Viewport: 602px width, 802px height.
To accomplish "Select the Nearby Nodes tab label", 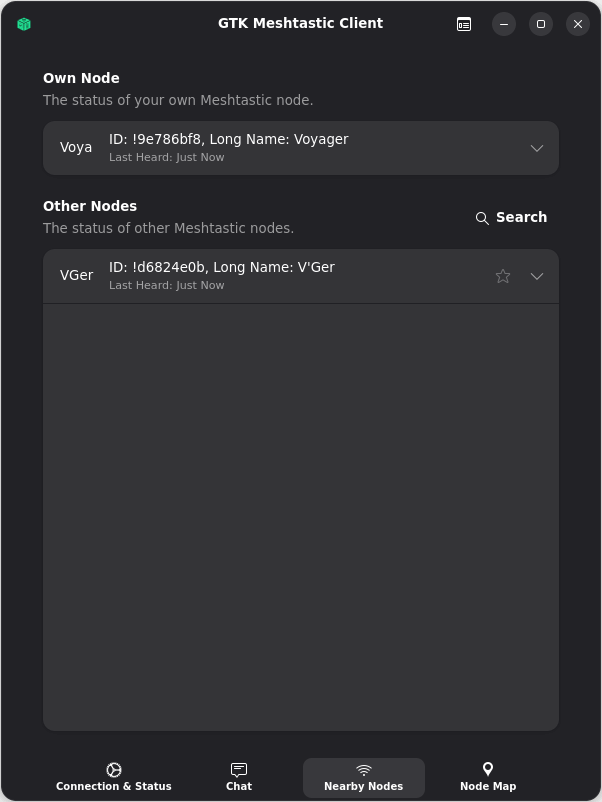I will click(x=363, y=786).
